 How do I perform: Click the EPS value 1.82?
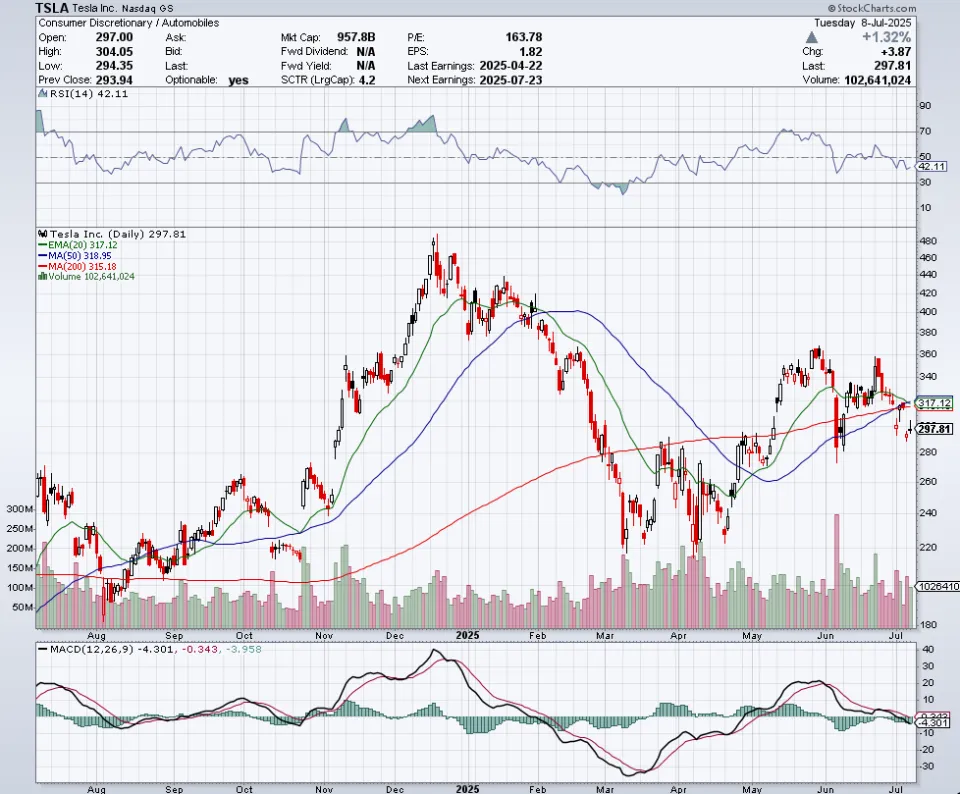[530, 51]
